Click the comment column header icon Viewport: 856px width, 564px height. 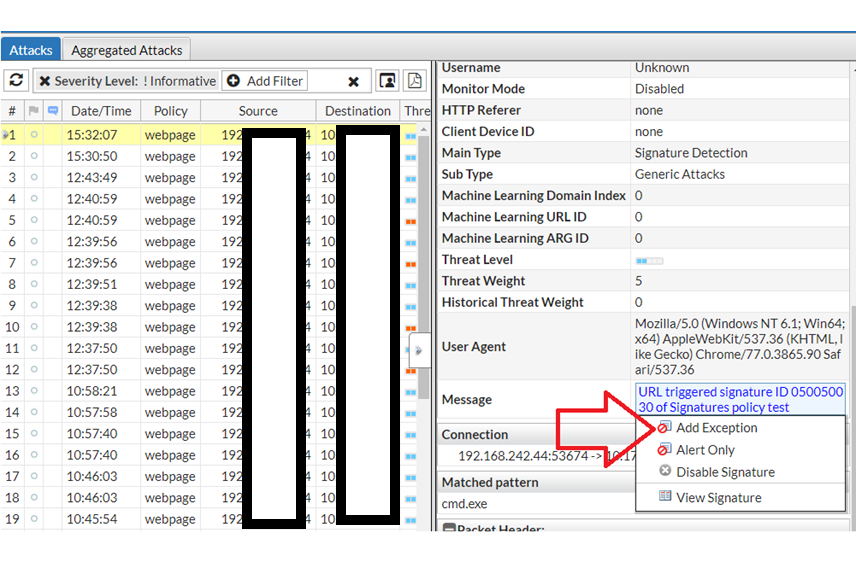tap(53, 111)
